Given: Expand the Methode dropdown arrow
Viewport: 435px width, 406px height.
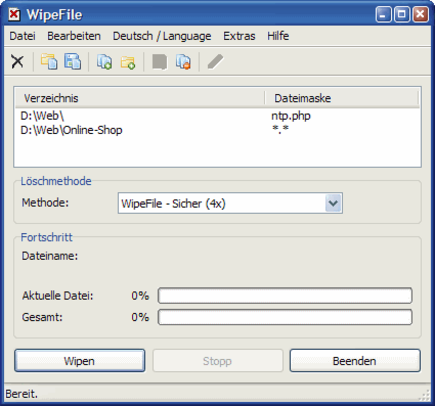Looking at the screenshot, I should (x=333, y=203).
